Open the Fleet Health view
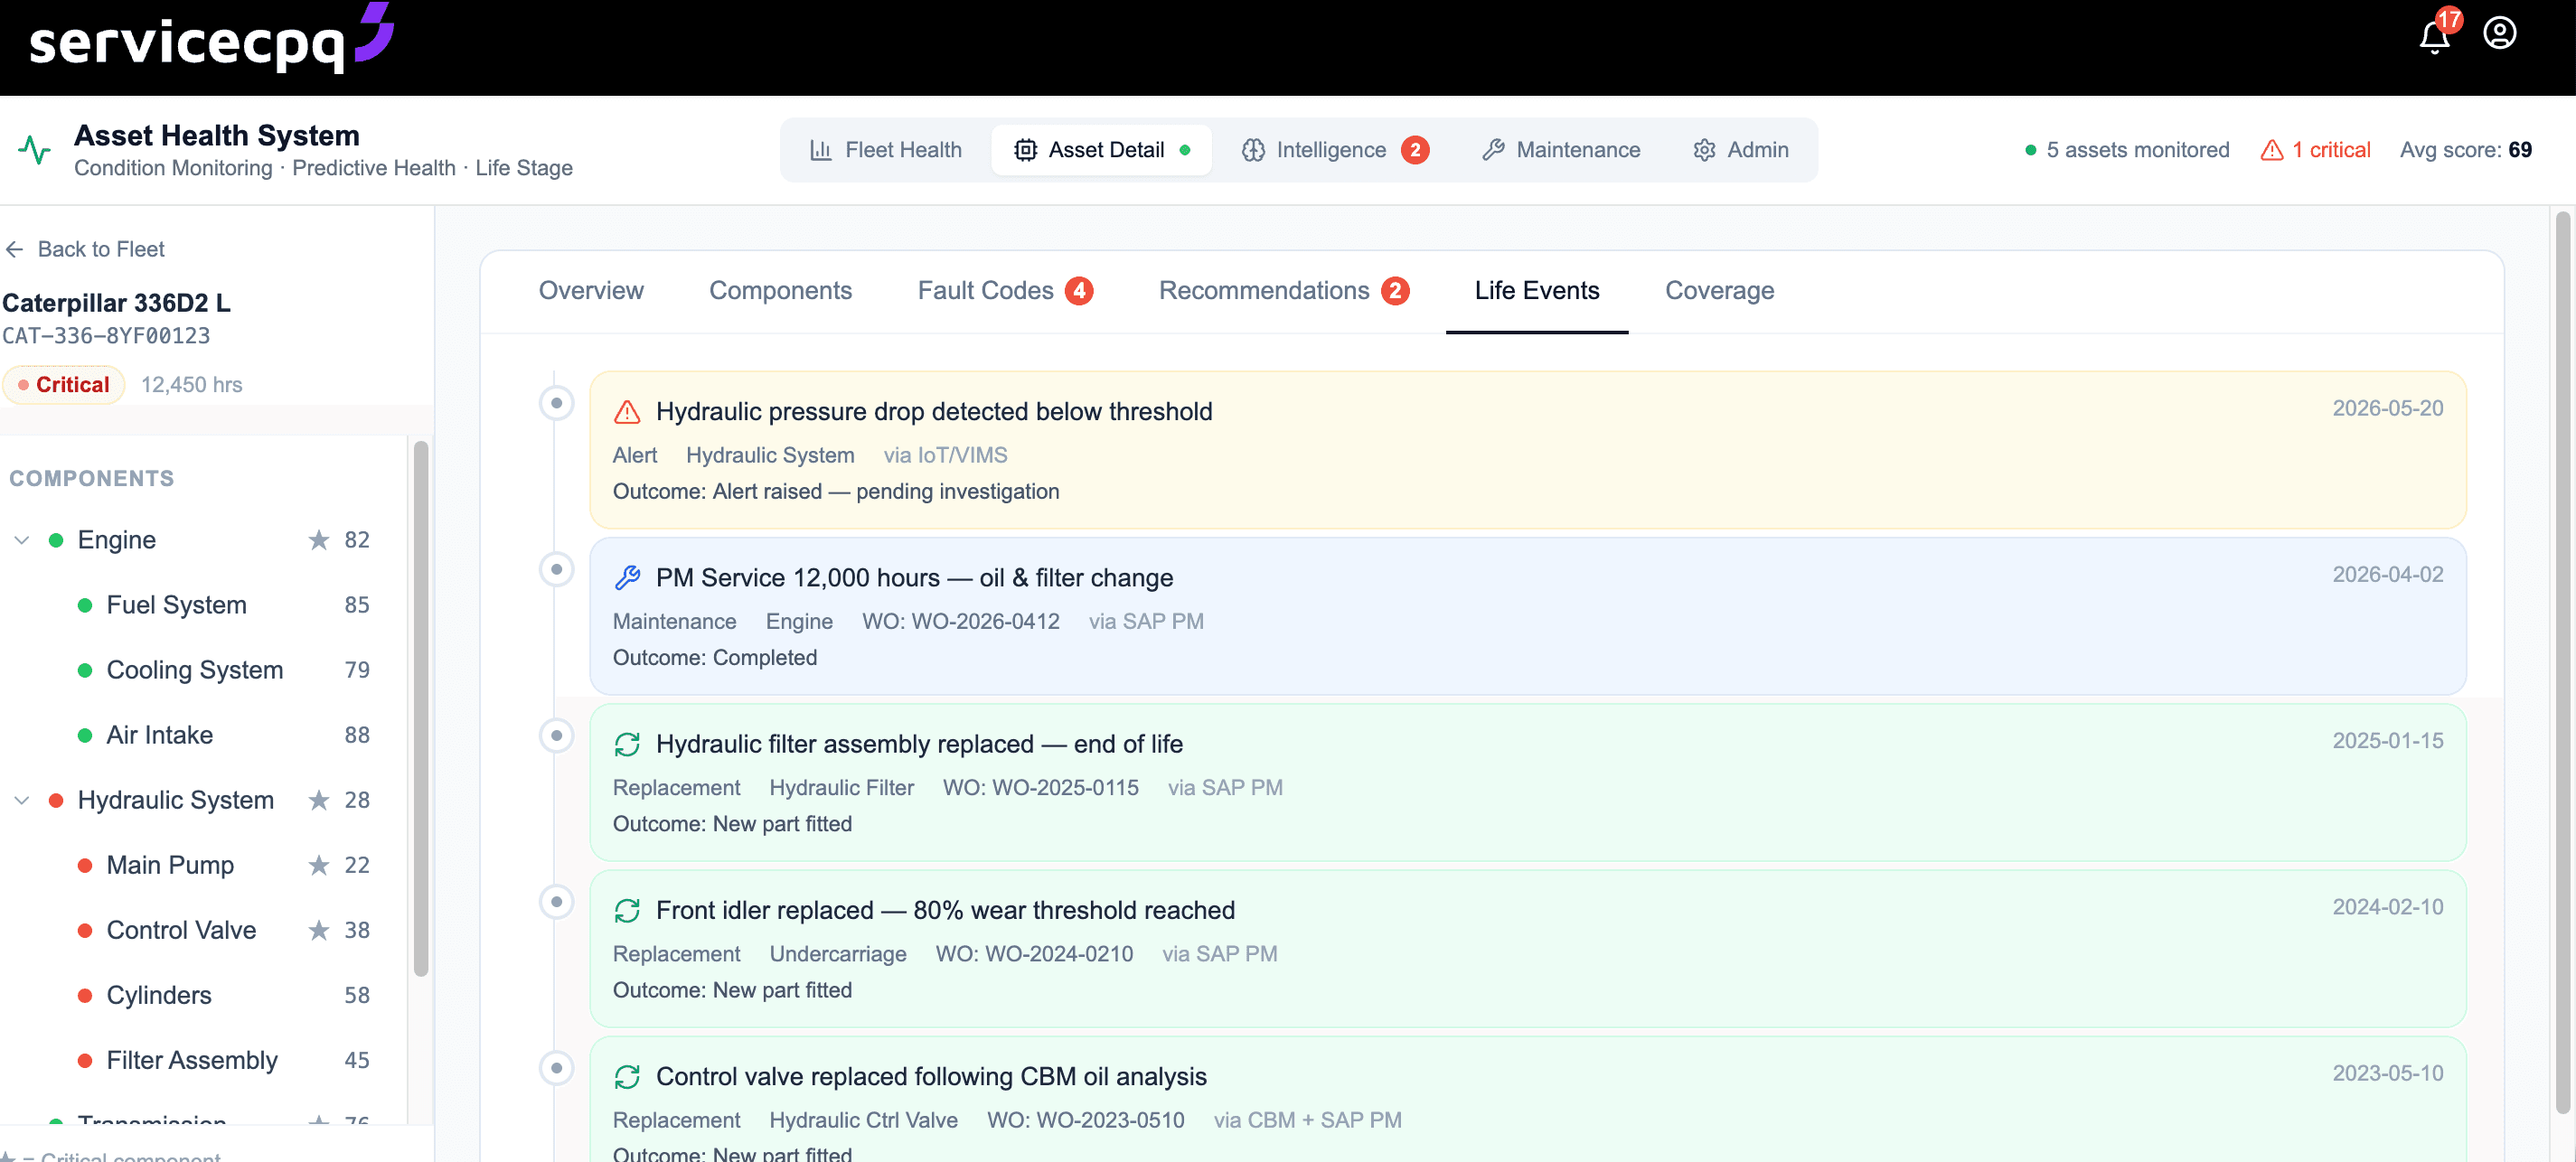Image resolution: width=2576 pixels, height=1162 pixels. [x=885, y=150]
